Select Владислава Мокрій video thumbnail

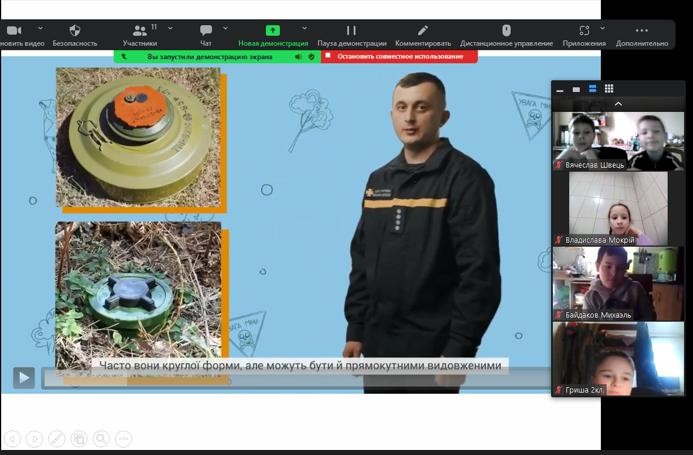point(618,208)
